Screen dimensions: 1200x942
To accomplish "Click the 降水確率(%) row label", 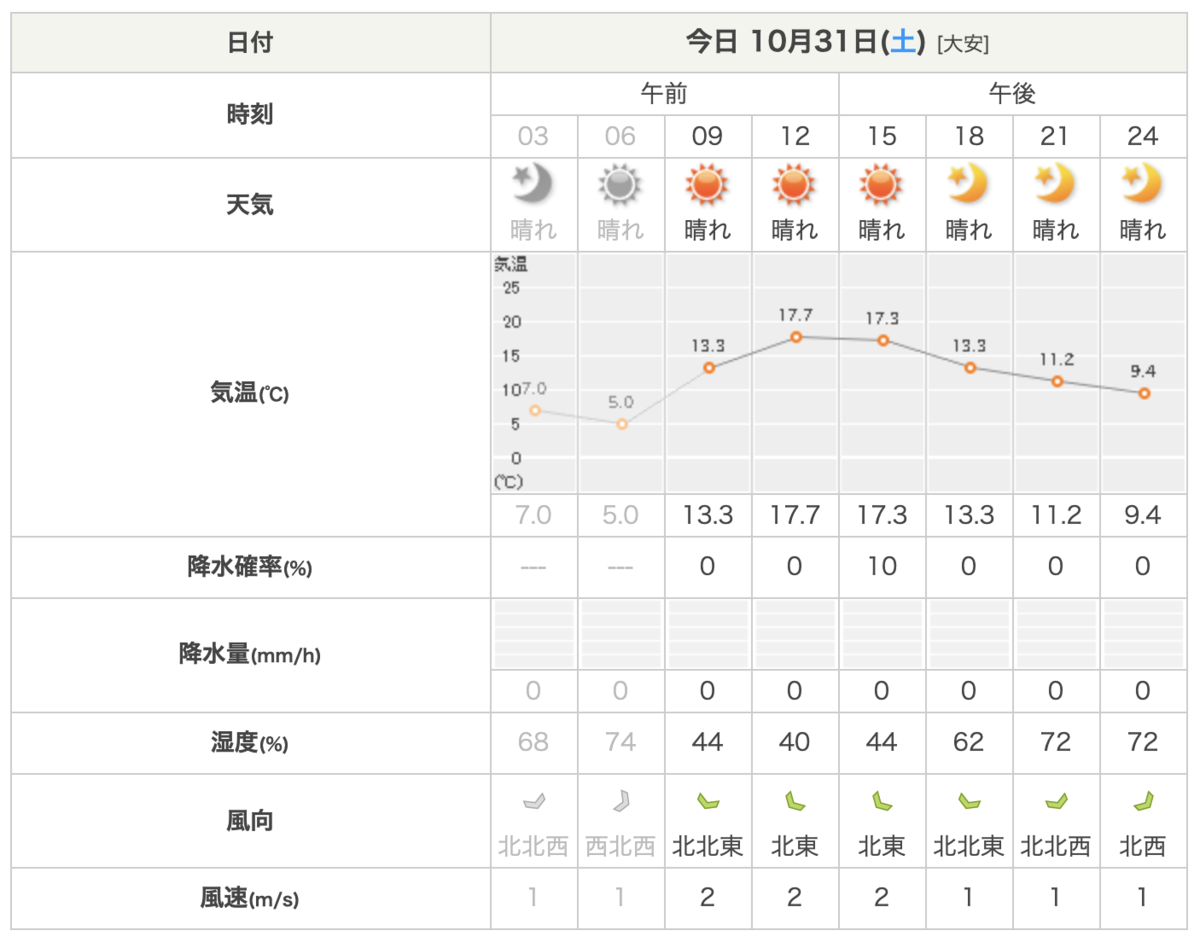I will [x=250, y=567].
